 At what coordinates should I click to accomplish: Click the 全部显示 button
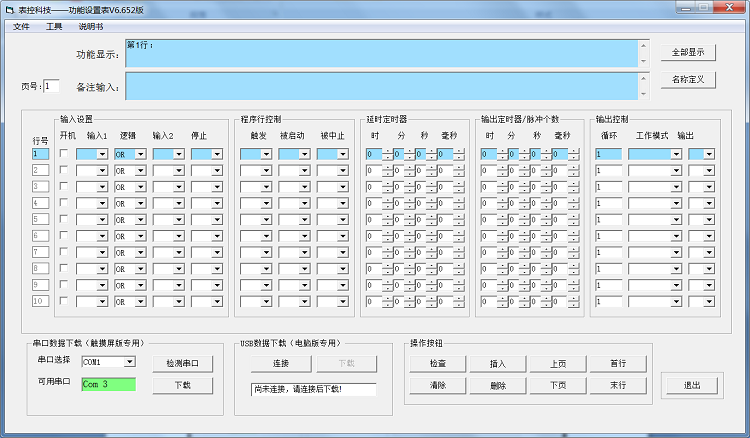point(688,52)
